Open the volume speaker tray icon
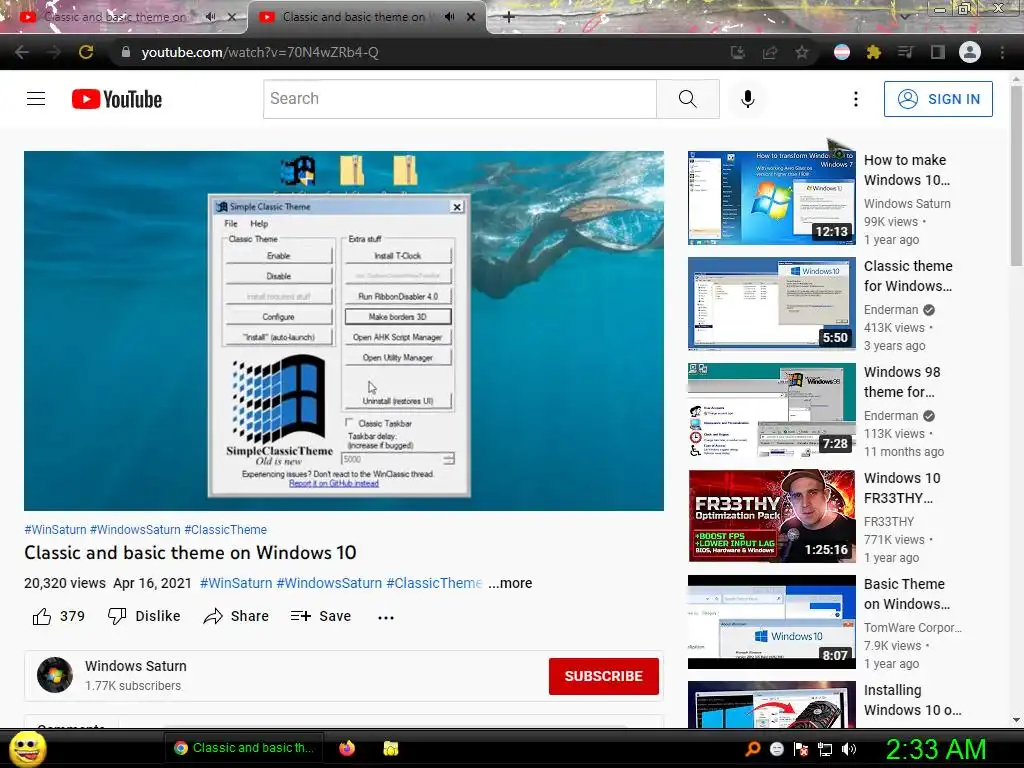1024x768 pixels. (x=849, y=749)
